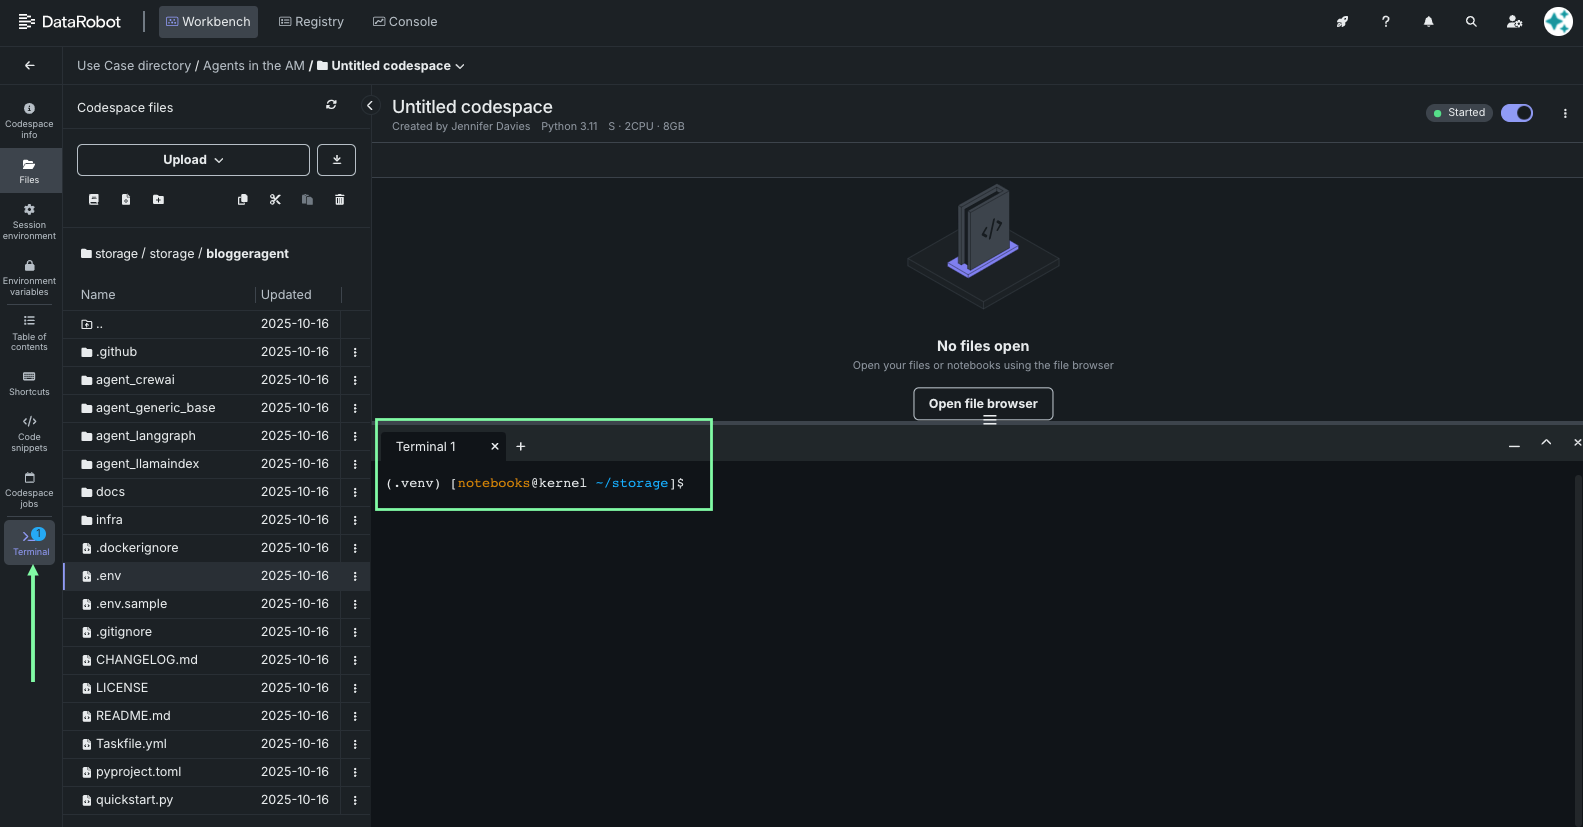Switch to the Console tab
This screenshot has height=827, width=1583.
tap(405, 22)
